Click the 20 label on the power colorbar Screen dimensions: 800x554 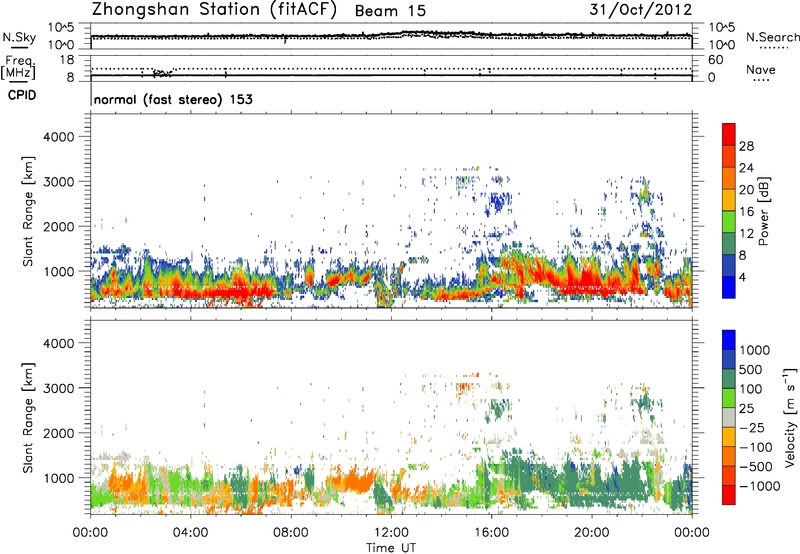click(746, 190)
